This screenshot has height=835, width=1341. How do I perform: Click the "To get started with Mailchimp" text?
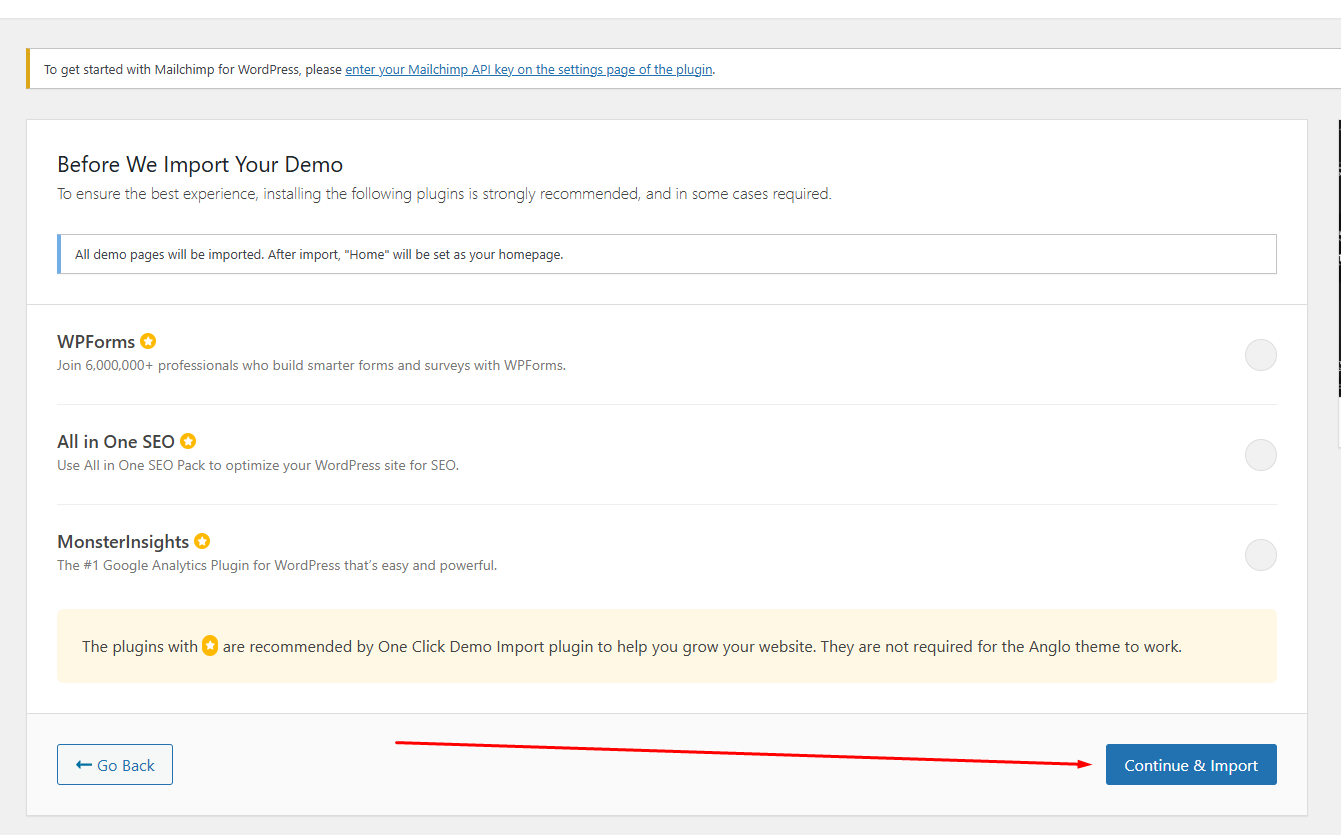coord(192,70)
